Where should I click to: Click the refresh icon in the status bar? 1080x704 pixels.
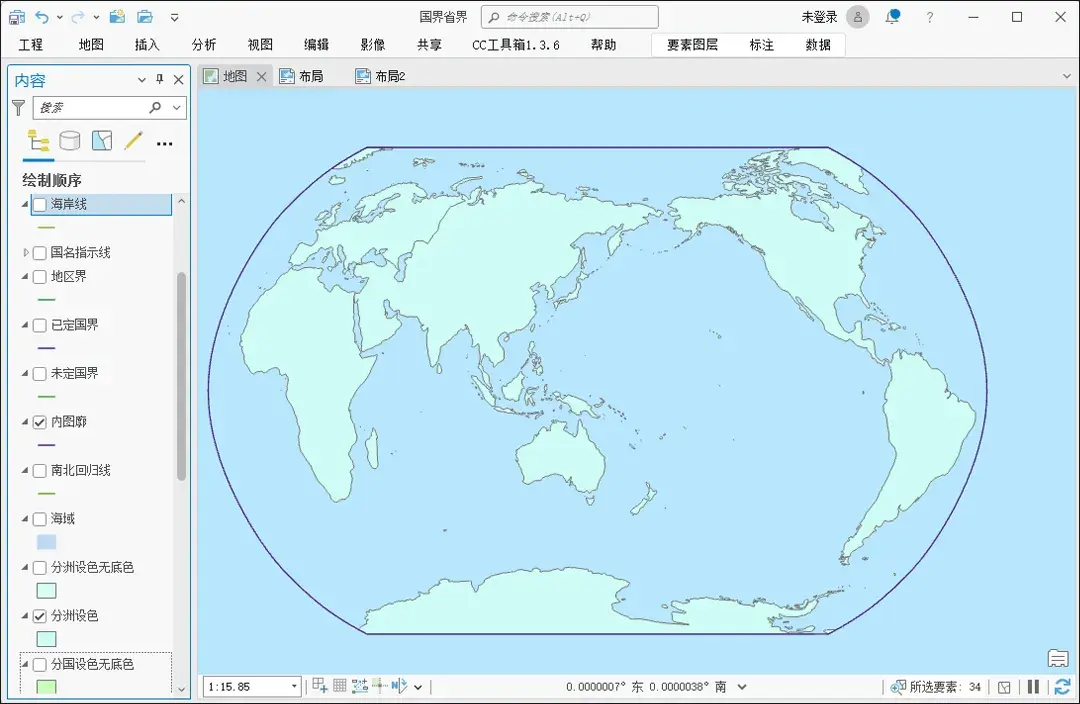1062,687
